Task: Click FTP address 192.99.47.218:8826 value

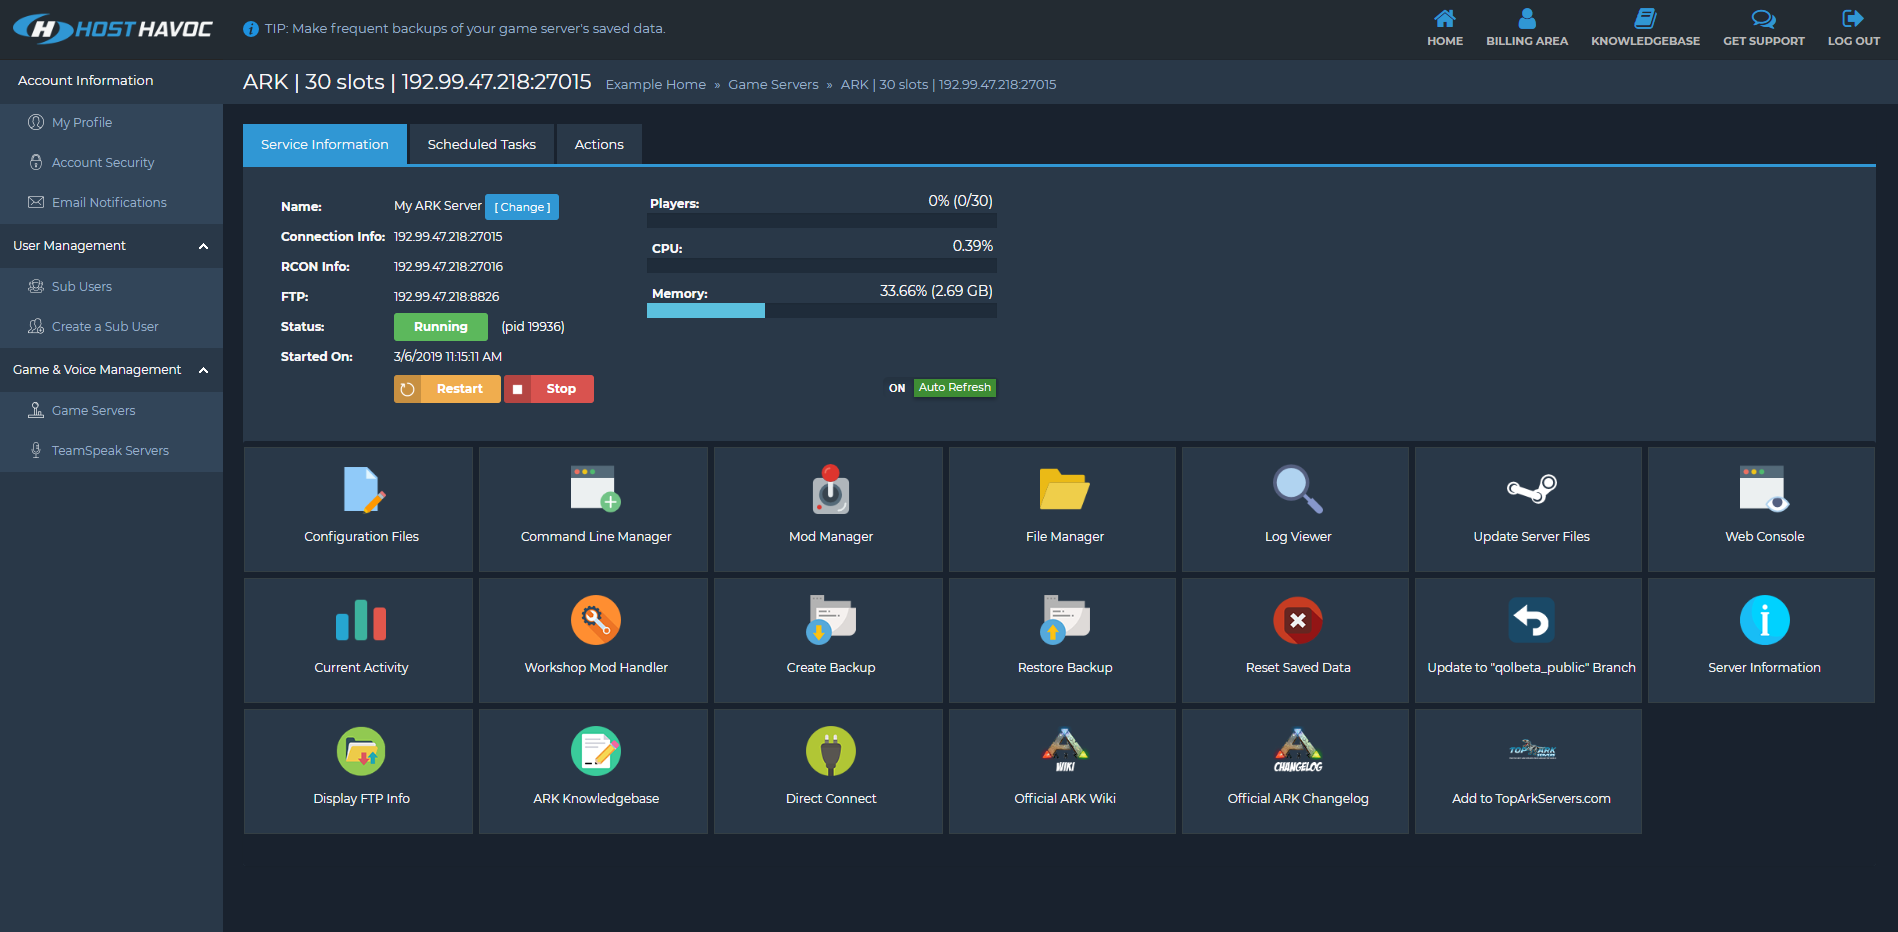Action: pyautogui.click(x=446, y=297)
